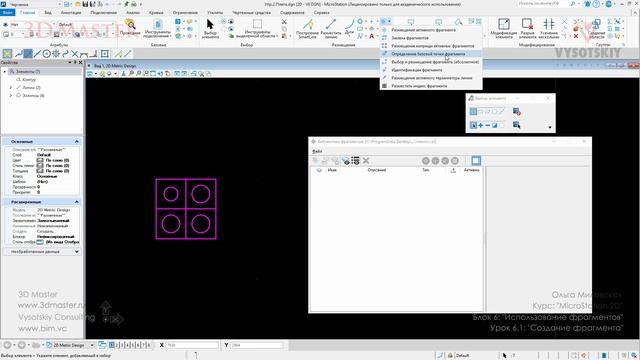
Task: Expand the Эллипсы (4) tree node
Action: (x=11, y=95)
